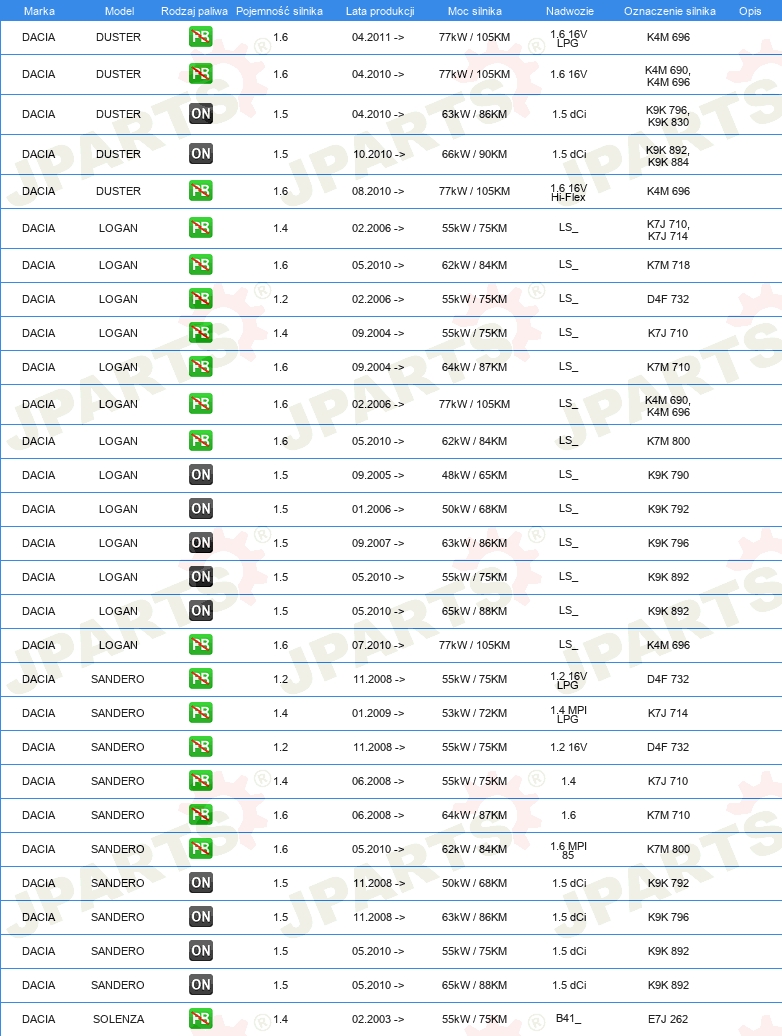The height and width of the screenshot is (1036, 782).
Task: Select the K7M 718 engine code
Action: 668,265
